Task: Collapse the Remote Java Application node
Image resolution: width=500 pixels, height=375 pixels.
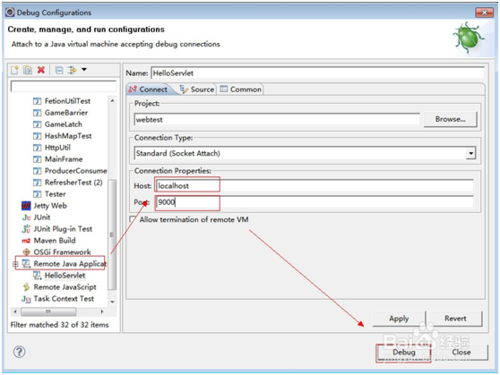Action: click(15, 264)
